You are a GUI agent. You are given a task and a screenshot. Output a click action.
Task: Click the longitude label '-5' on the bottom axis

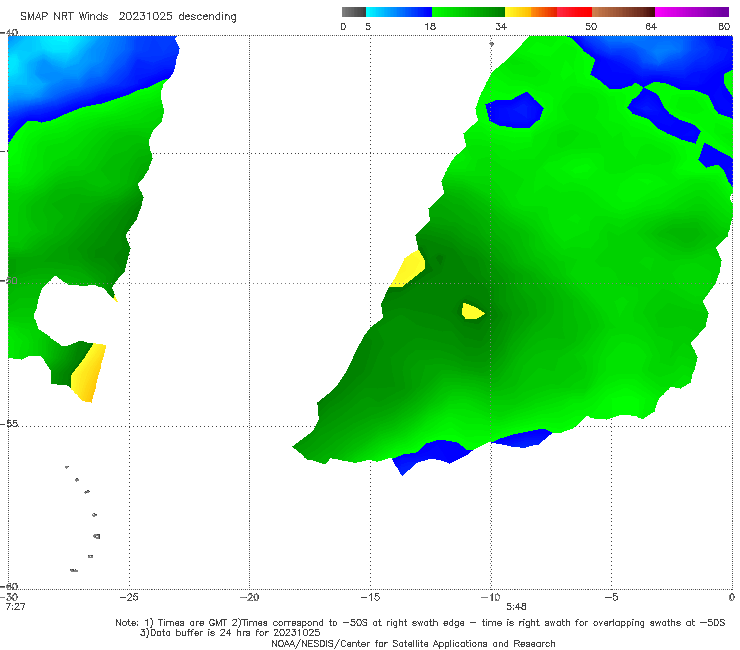click(x=612, y=597)
